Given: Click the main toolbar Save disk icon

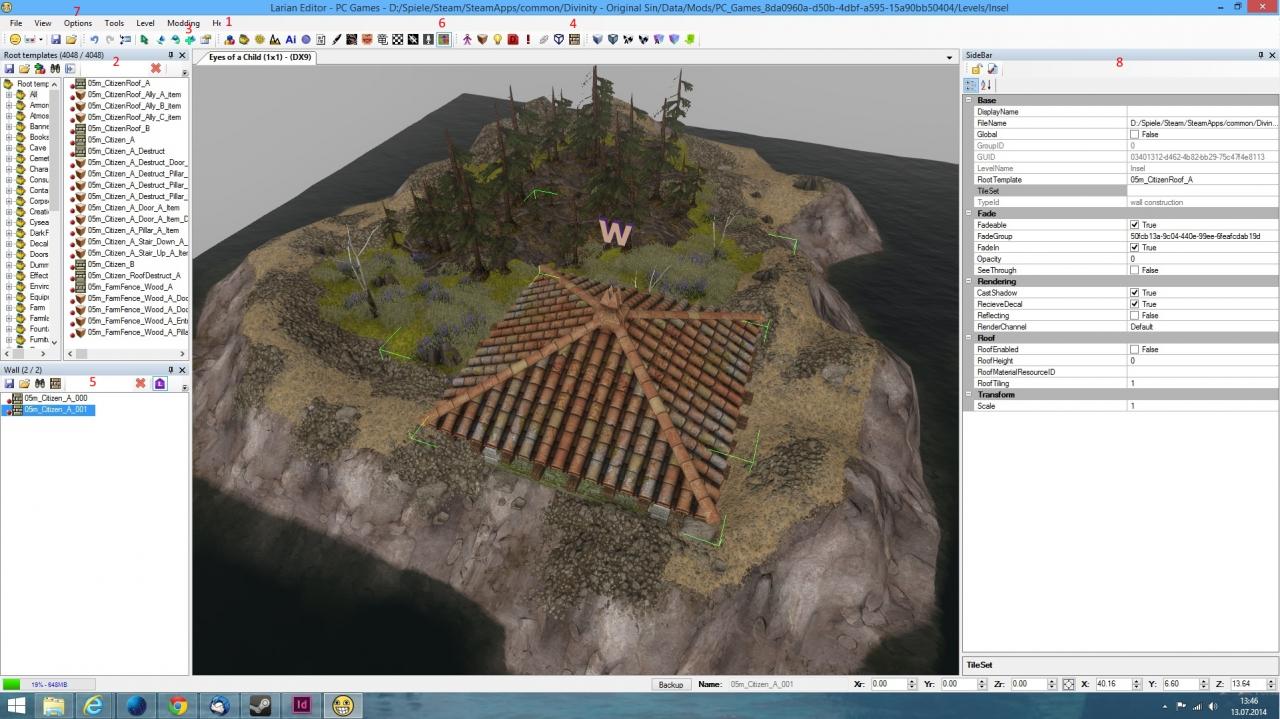Looking at the screenshot, I should pos(55,39).
